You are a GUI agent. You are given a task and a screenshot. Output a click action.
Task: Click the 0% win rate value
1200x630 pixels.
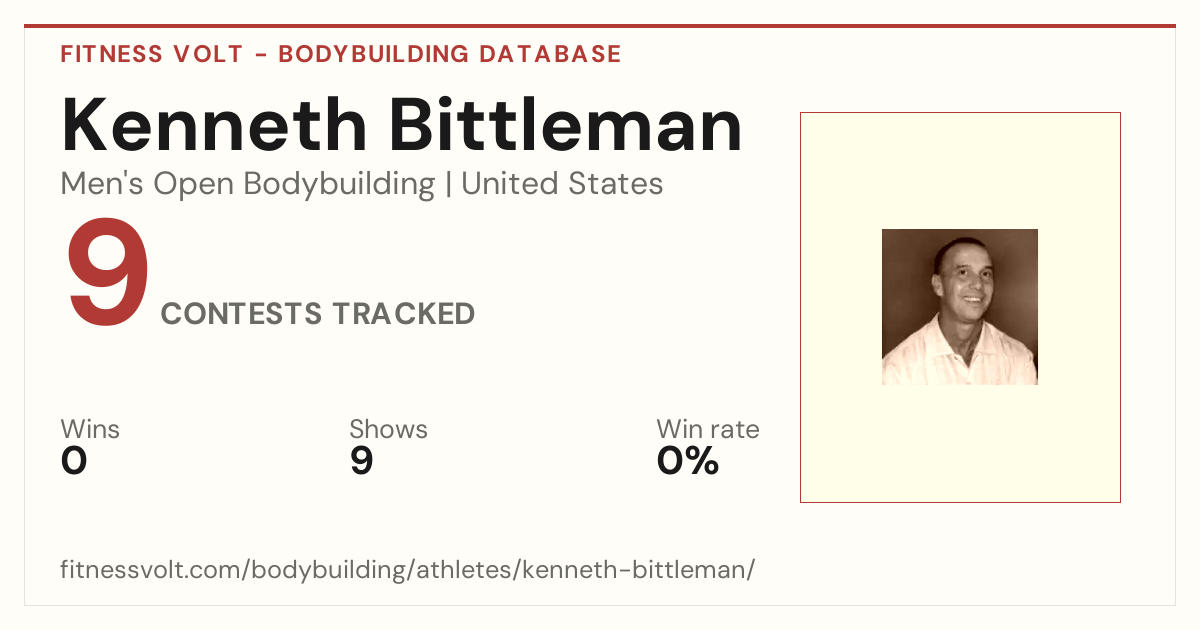[688, 461]
